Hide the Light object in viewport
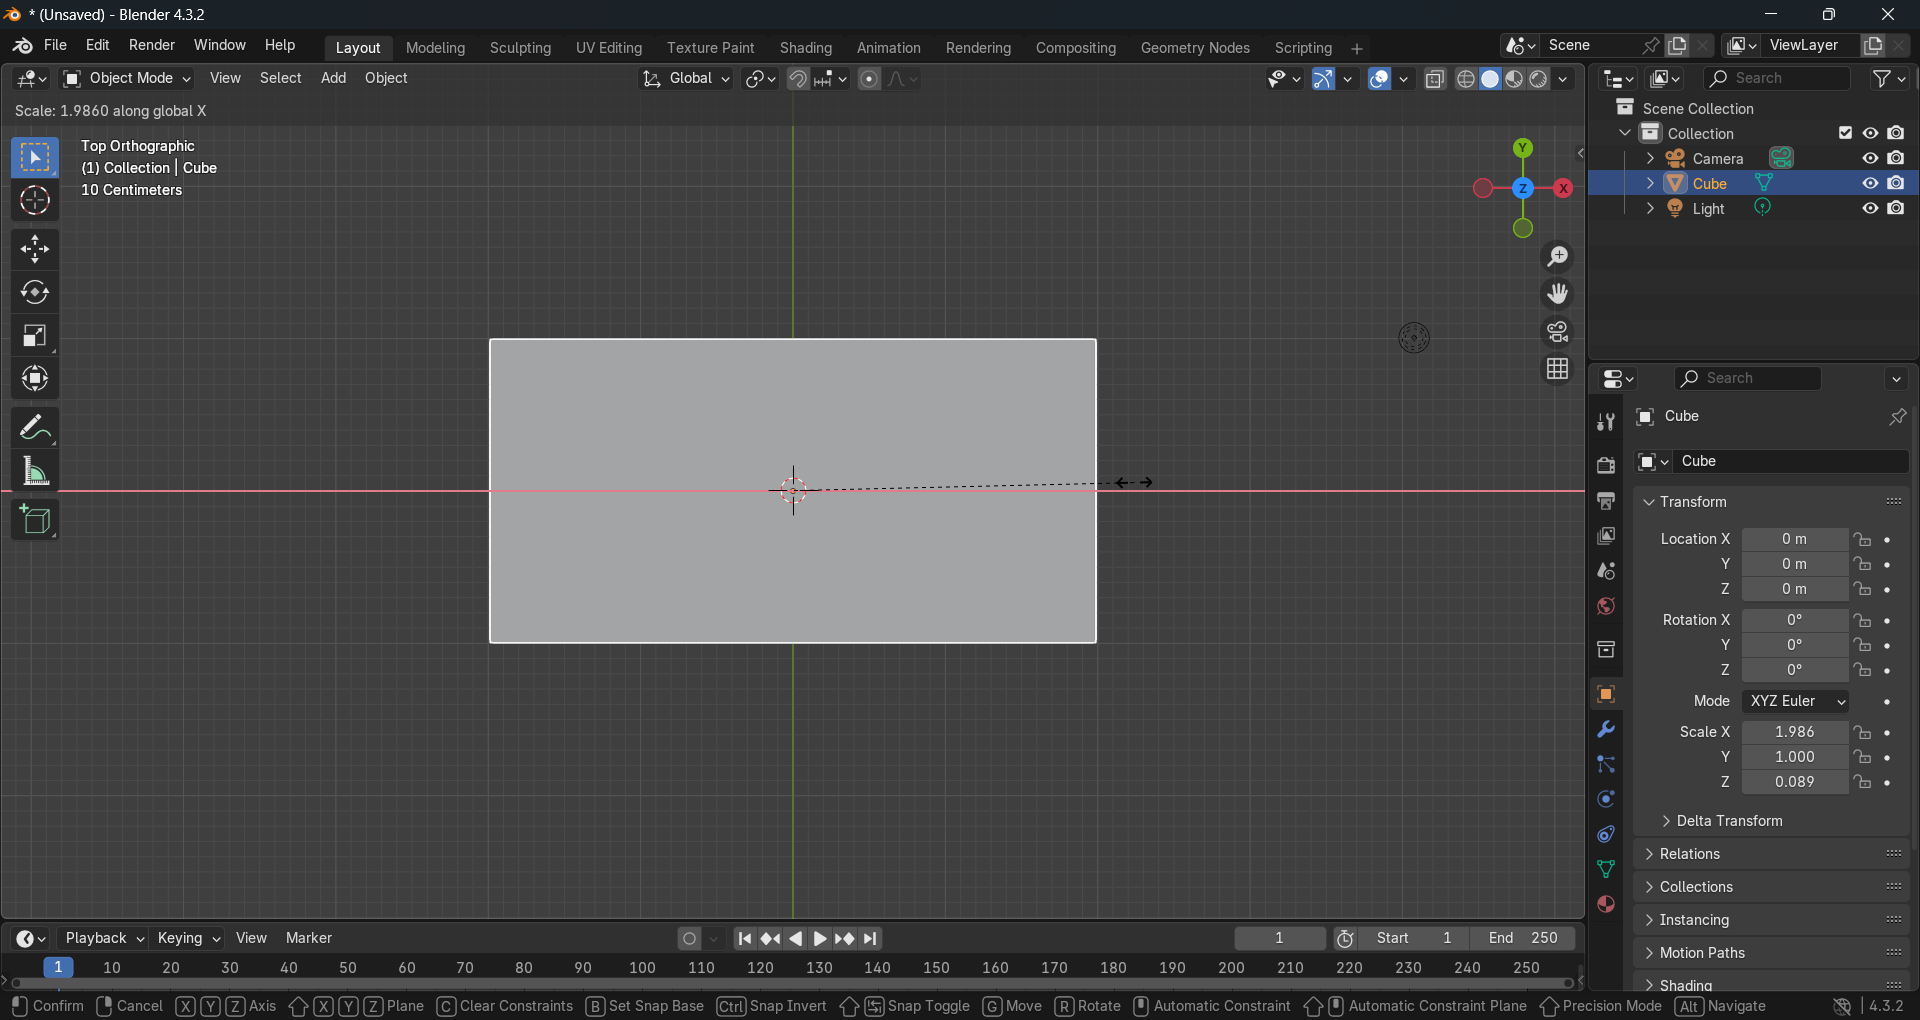Screen dimensions: 1920x1020 pos(1870,208)
